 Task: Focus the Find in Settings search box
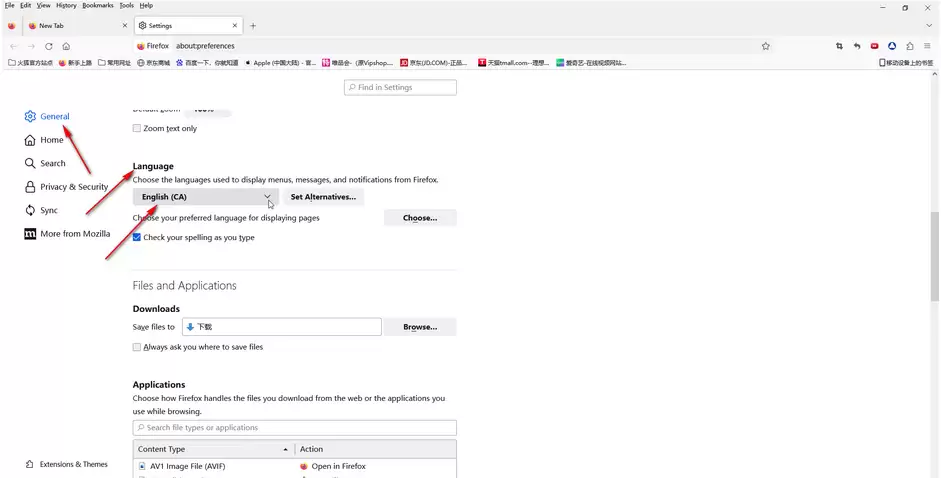point(400,87)
